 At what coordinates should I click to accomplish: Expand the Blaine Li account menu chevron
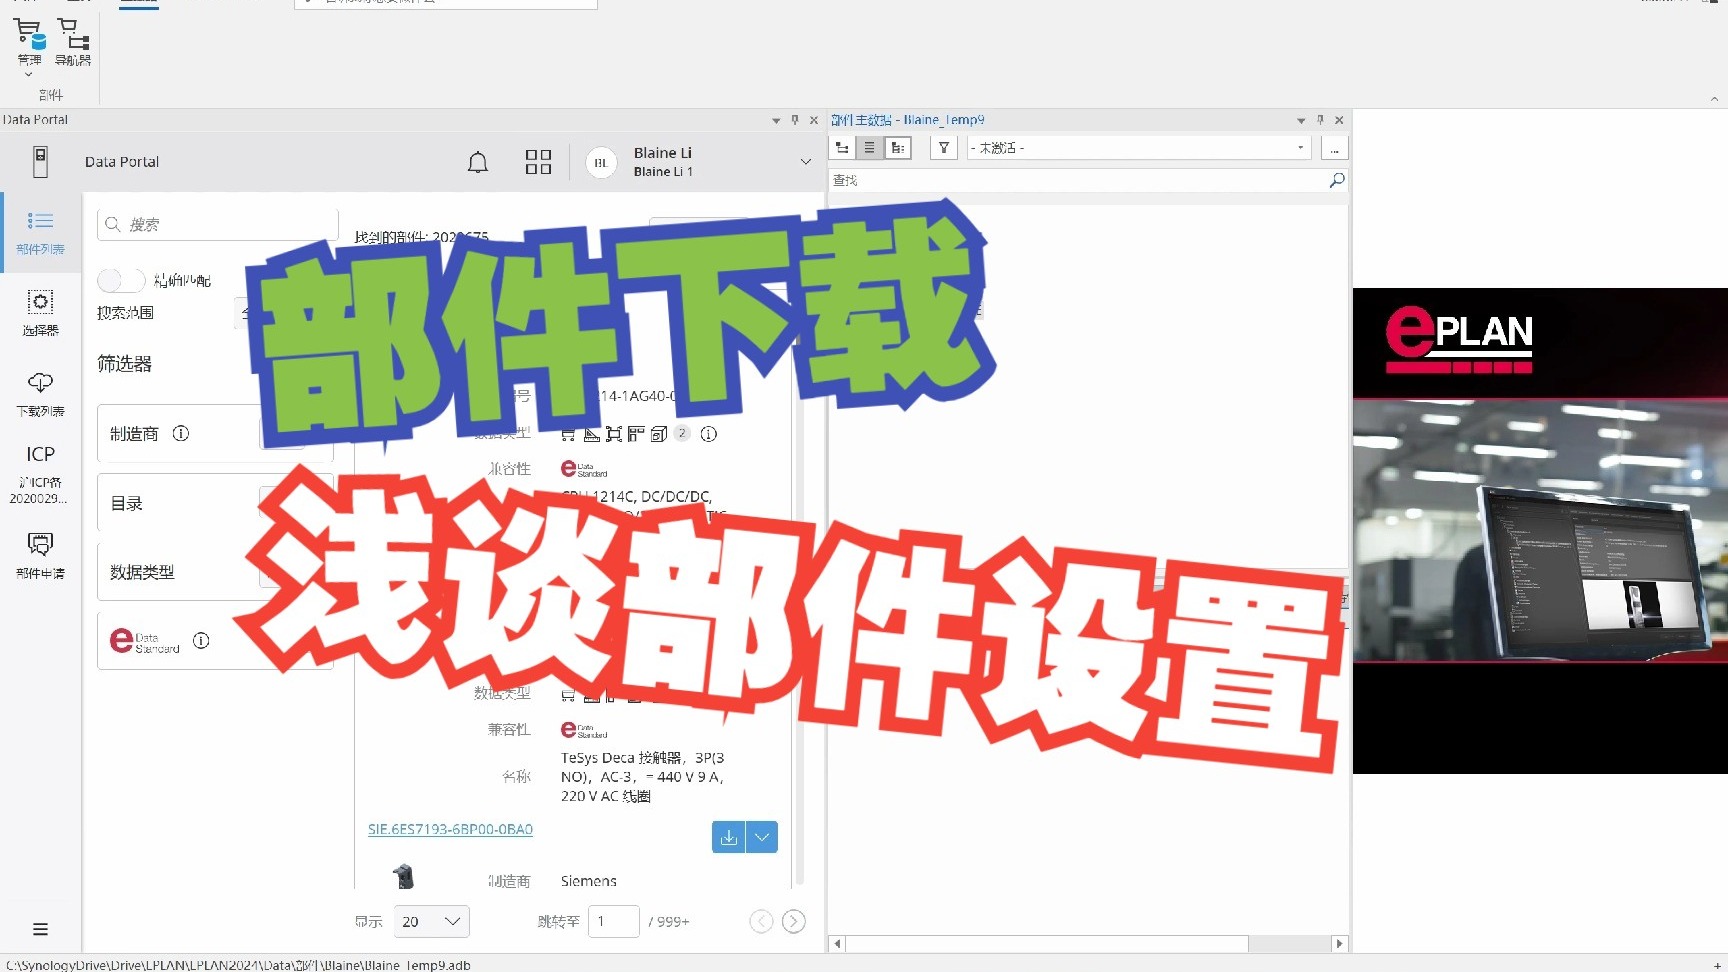(x=806, y=162)
